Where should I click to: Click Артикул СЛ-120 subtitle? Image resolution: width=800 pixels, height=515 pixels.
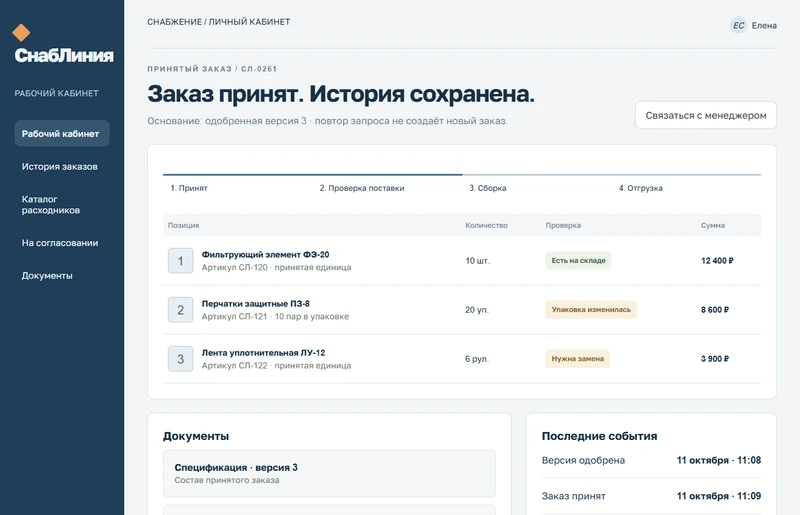click(x=276, y=267)
